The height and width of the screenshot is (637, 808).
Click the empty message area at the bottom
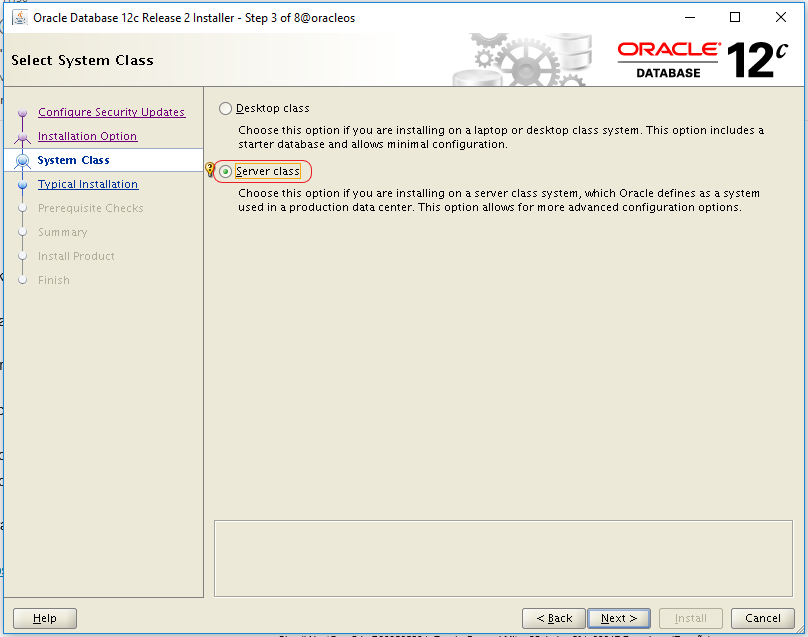click(503, 558)
